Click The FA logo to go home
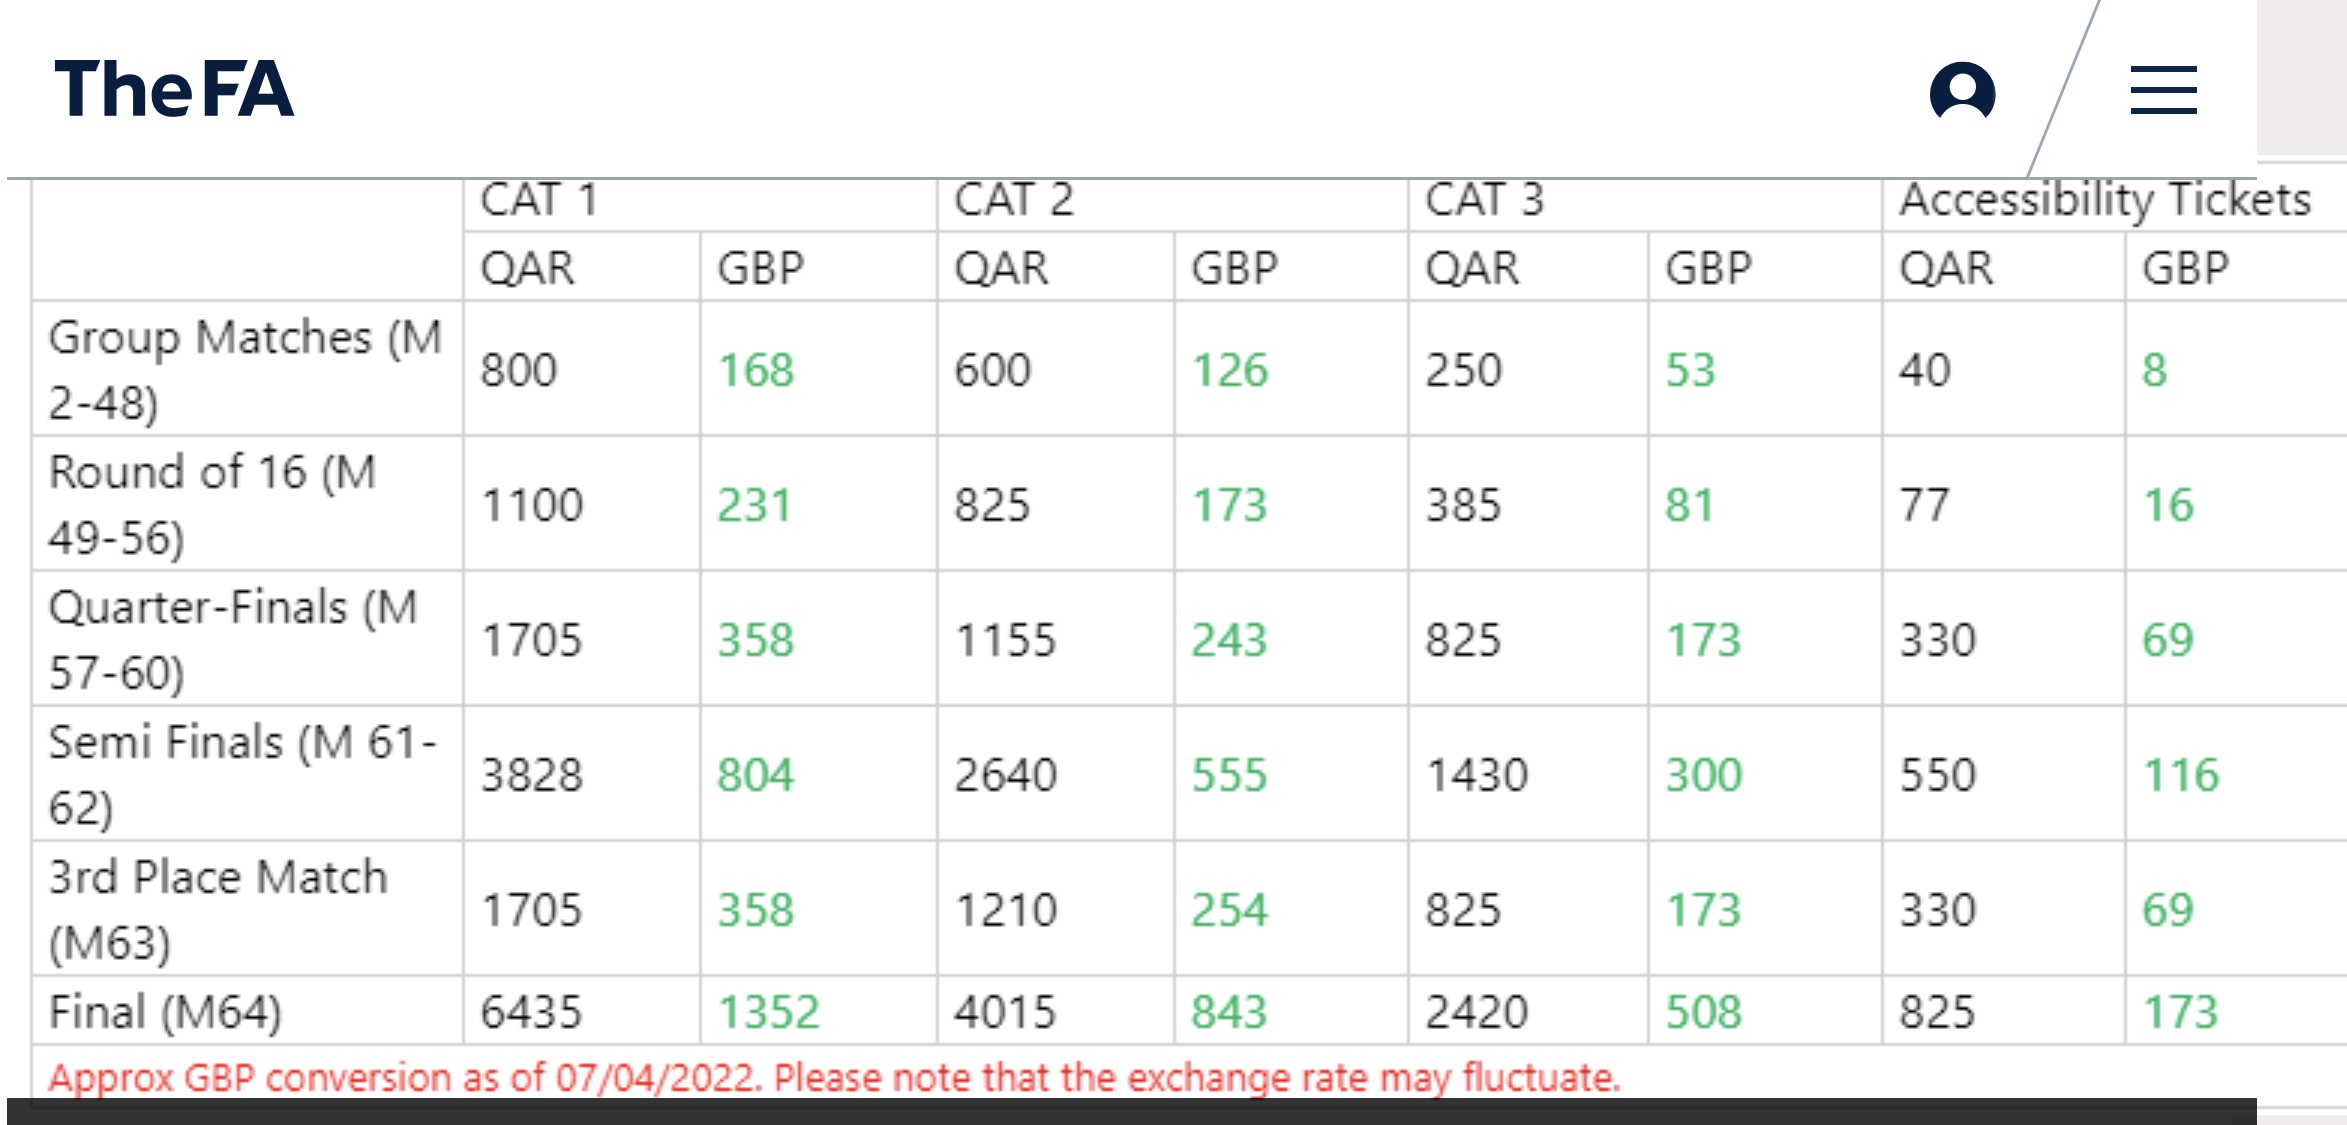The image size is (2347, 1125). (x=174, y=89)
